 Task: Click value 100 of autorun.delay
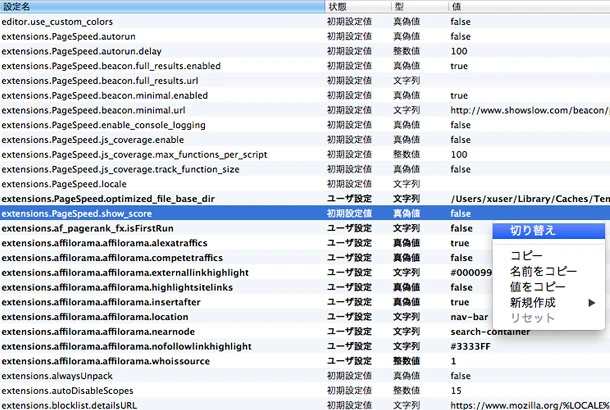pyautogui.click(x=459, y=51)
